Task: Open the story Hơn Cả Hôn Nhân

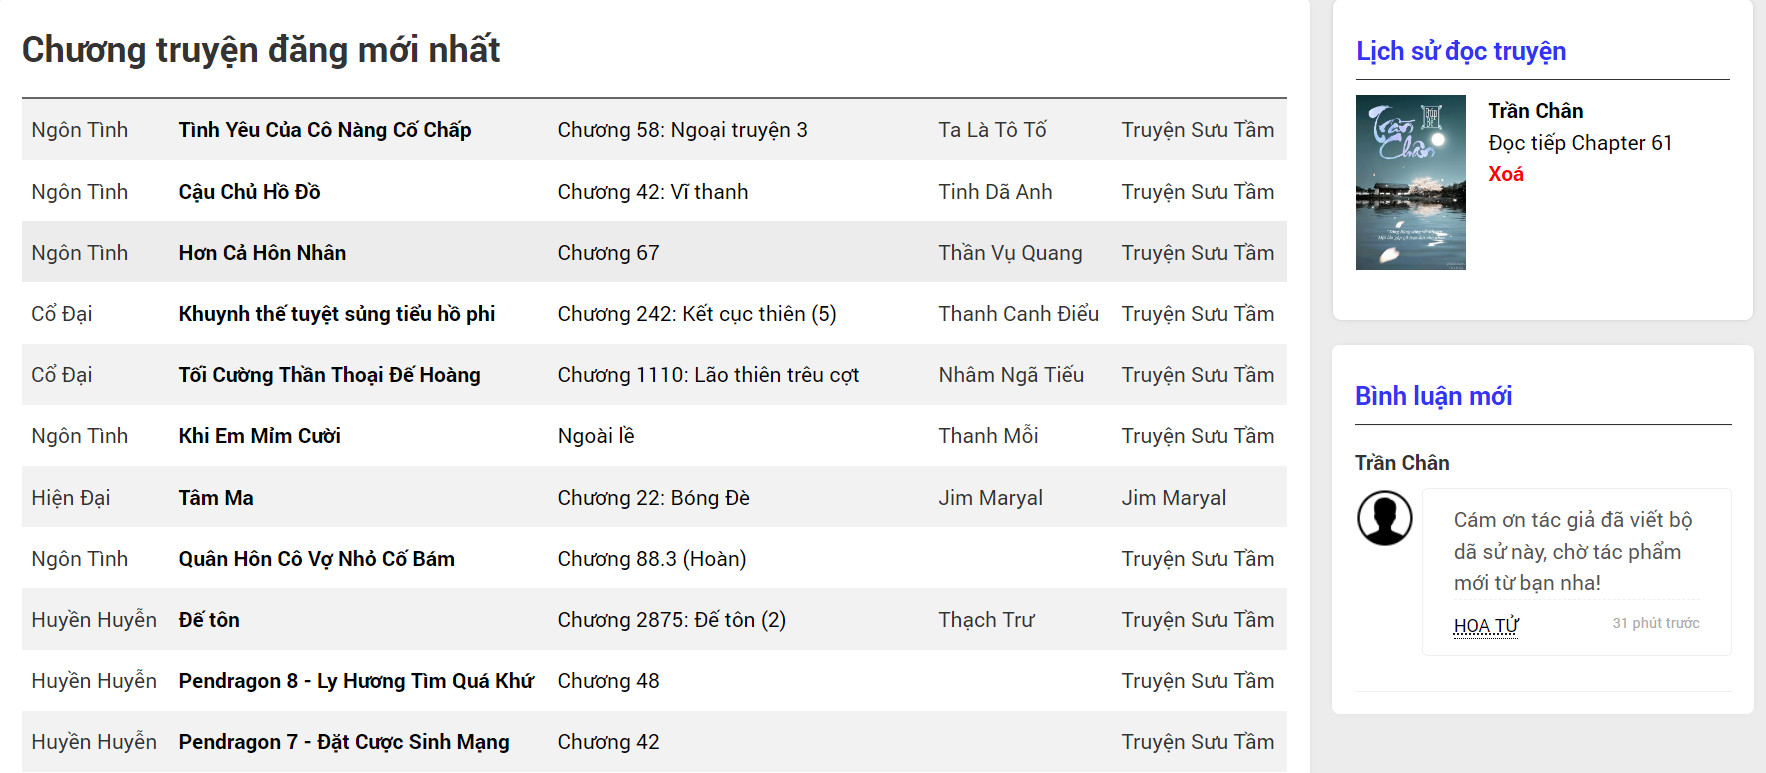Action: click(262, 253)
